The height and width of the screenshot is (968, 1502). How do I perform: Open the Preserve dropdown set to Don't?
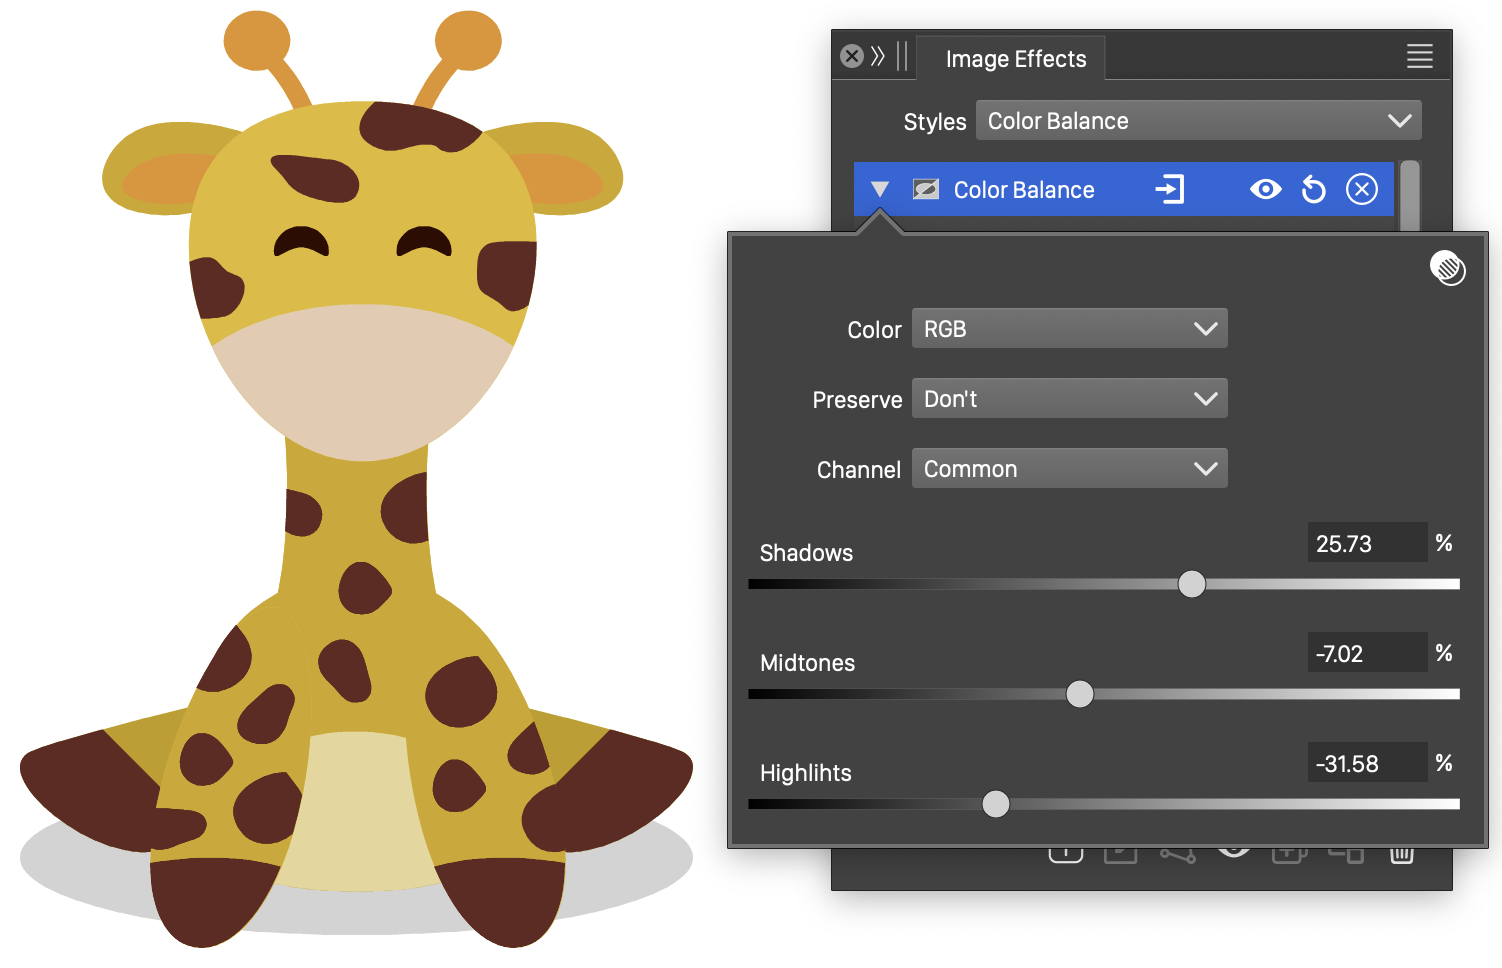(x=1068, y=399)
